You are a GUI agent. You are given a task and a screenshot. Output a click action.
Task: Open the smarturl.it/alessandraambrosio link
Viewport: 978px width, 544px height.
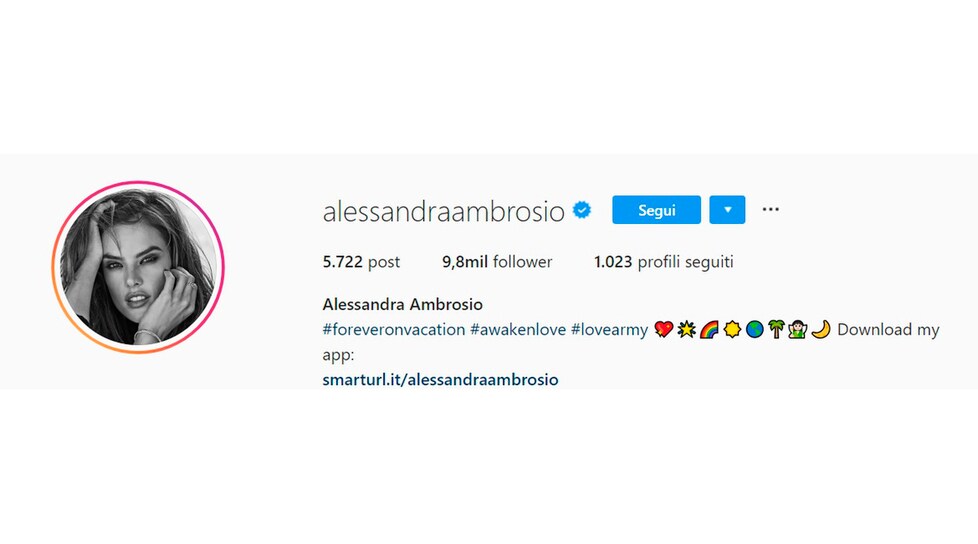pyautogui.click(x=440, y=379)
